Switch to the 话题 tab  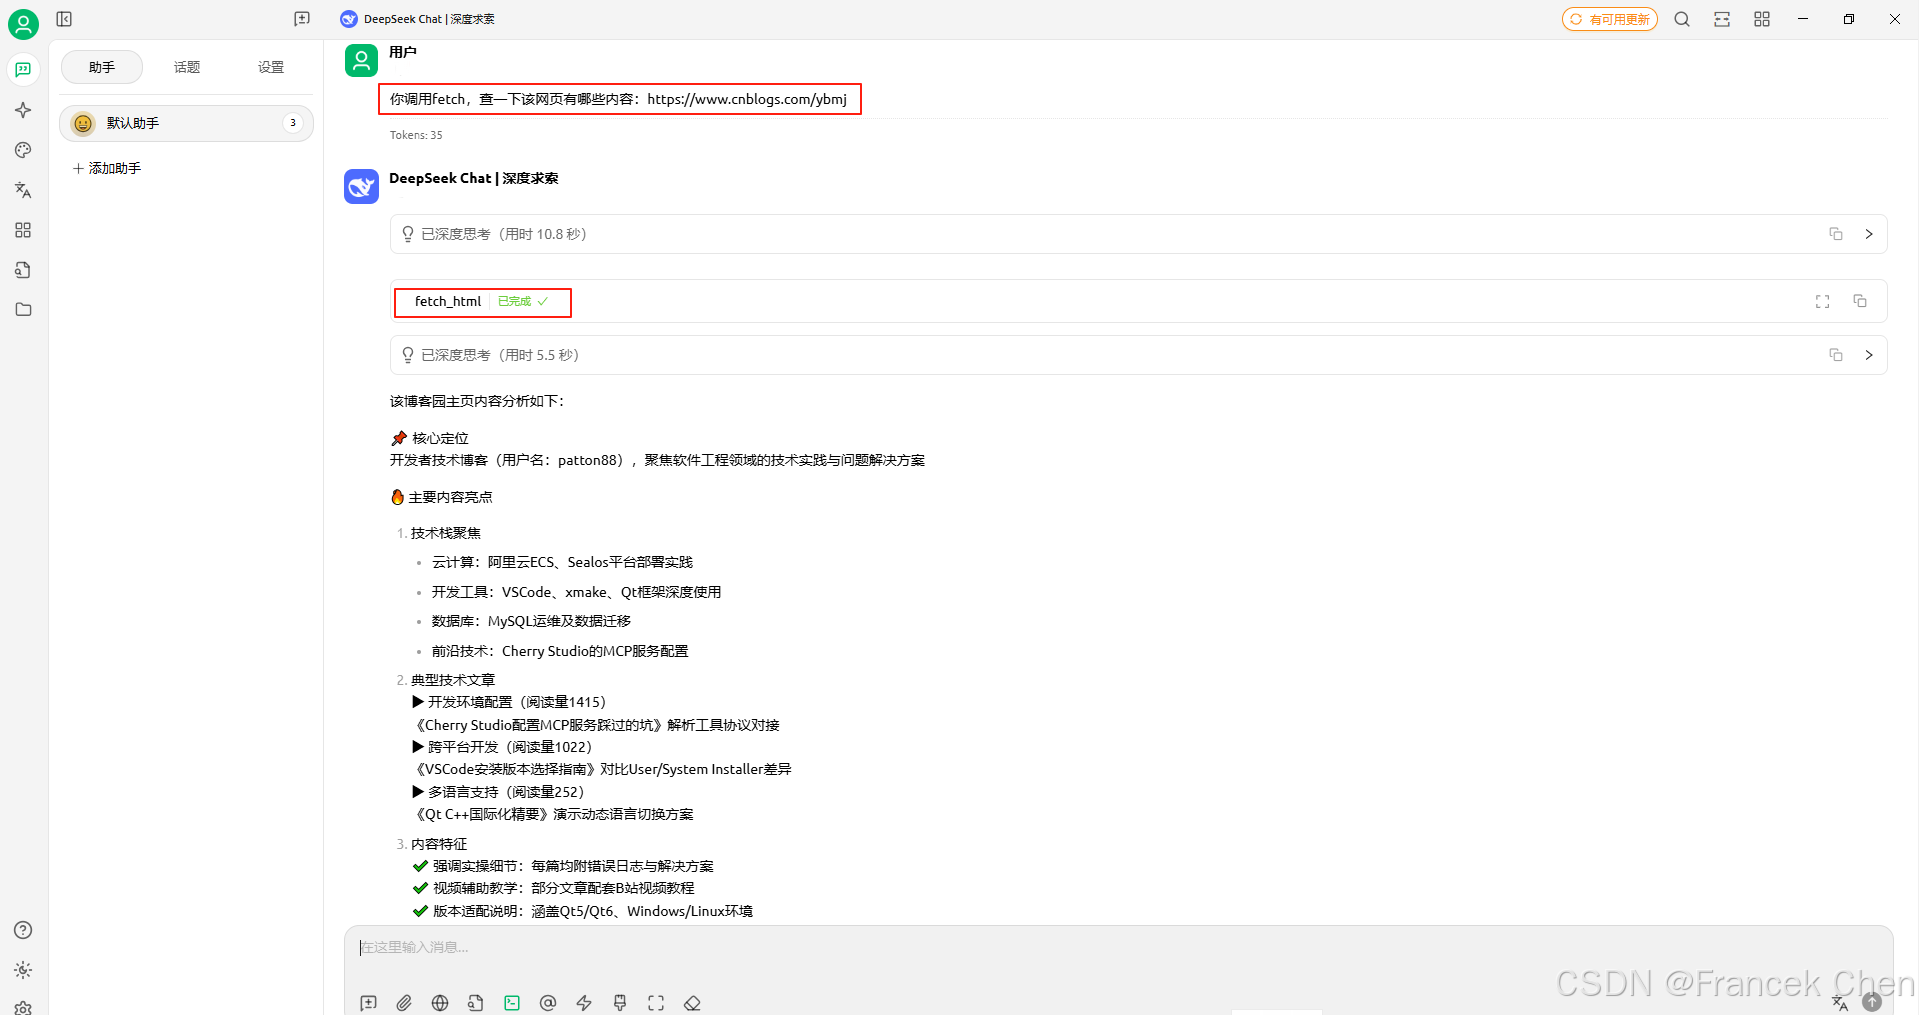coord(187,67)
